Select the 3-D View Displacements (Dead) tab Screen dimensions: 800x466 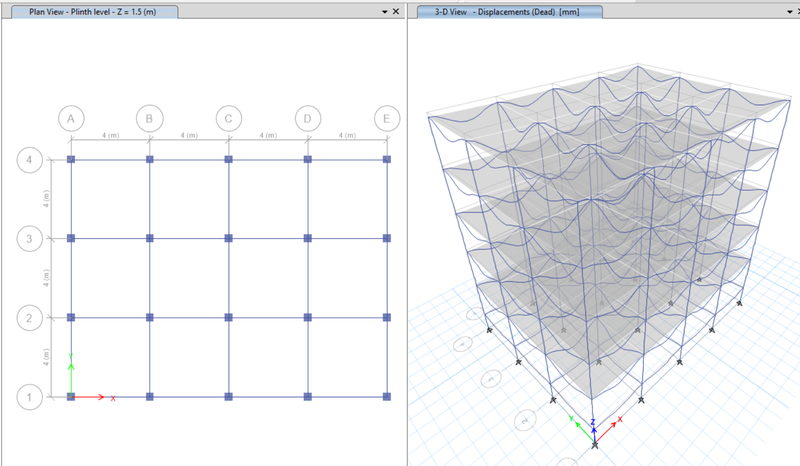tap(507, 12)
